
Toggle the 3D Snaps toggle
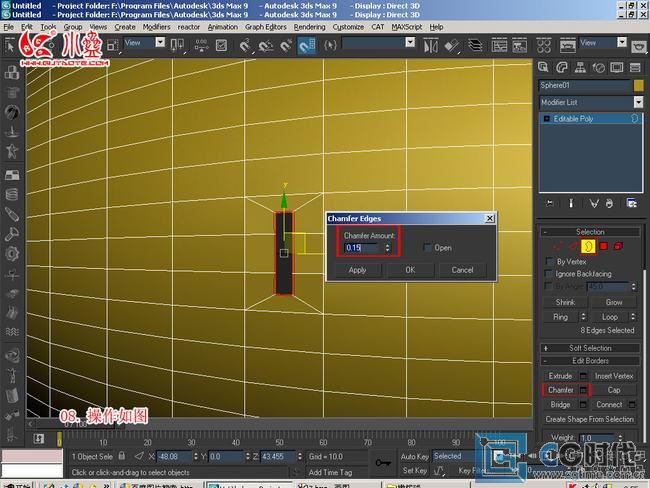coord(245,45)
